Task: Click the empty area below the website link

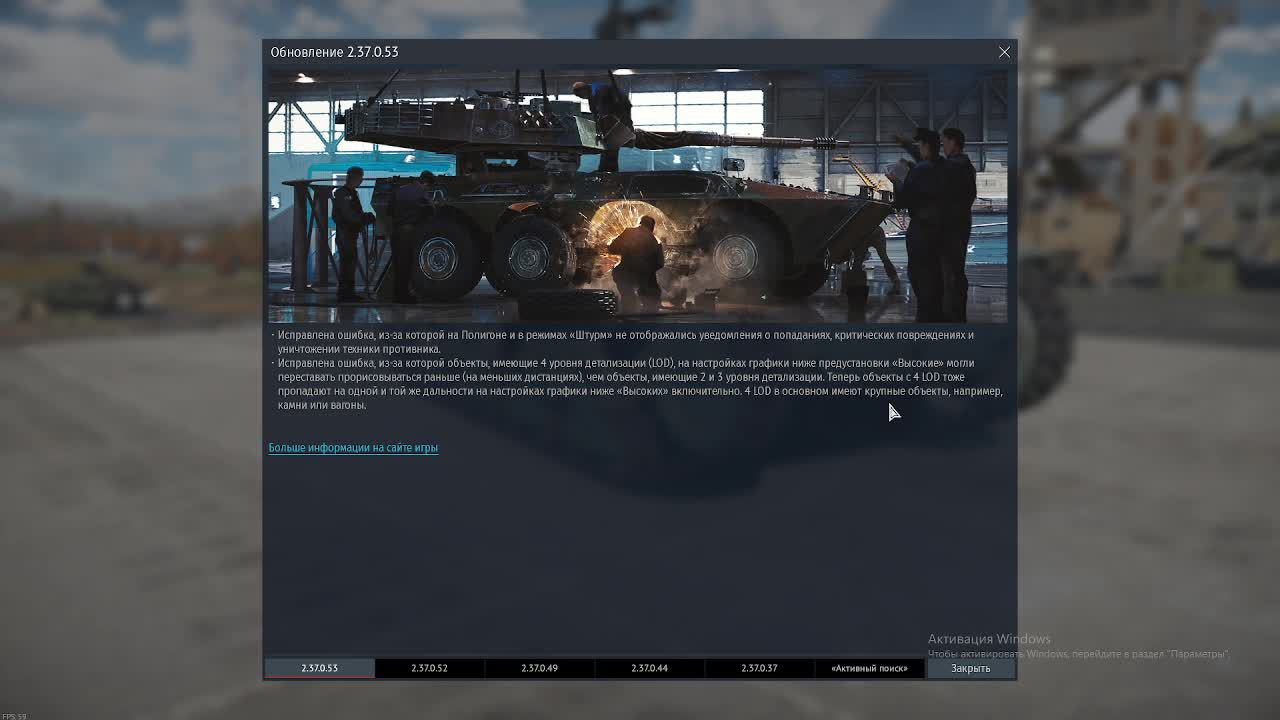Action: [x=640, y=550]
